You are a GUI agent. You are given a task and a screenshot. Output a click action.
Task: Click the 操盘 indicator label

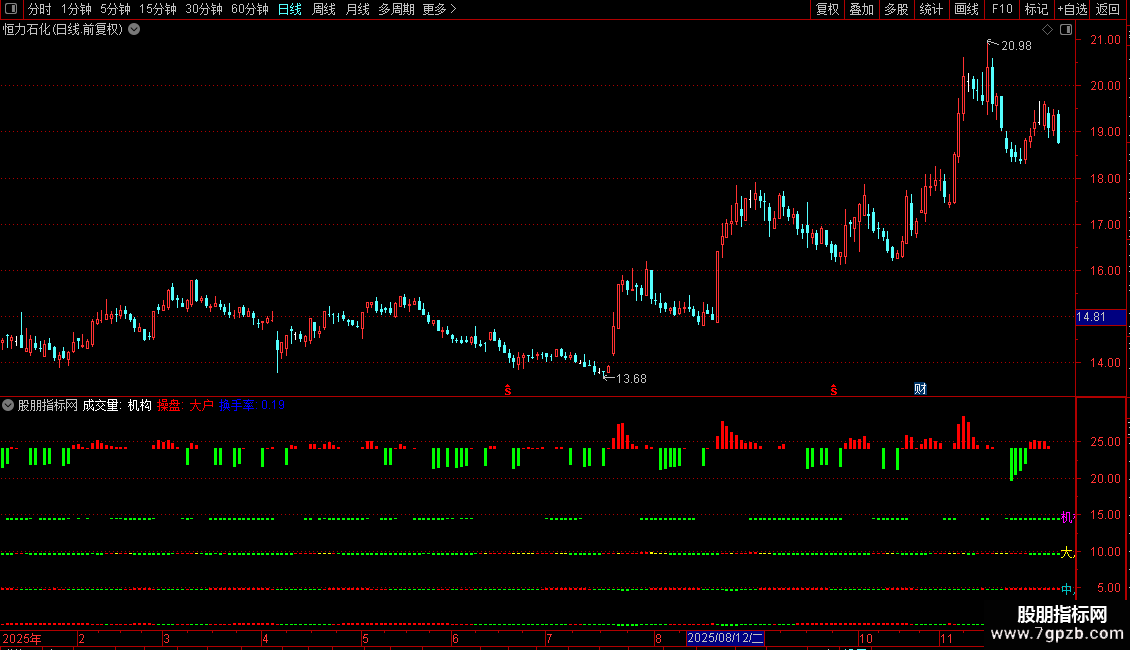(x=169, y=406)
